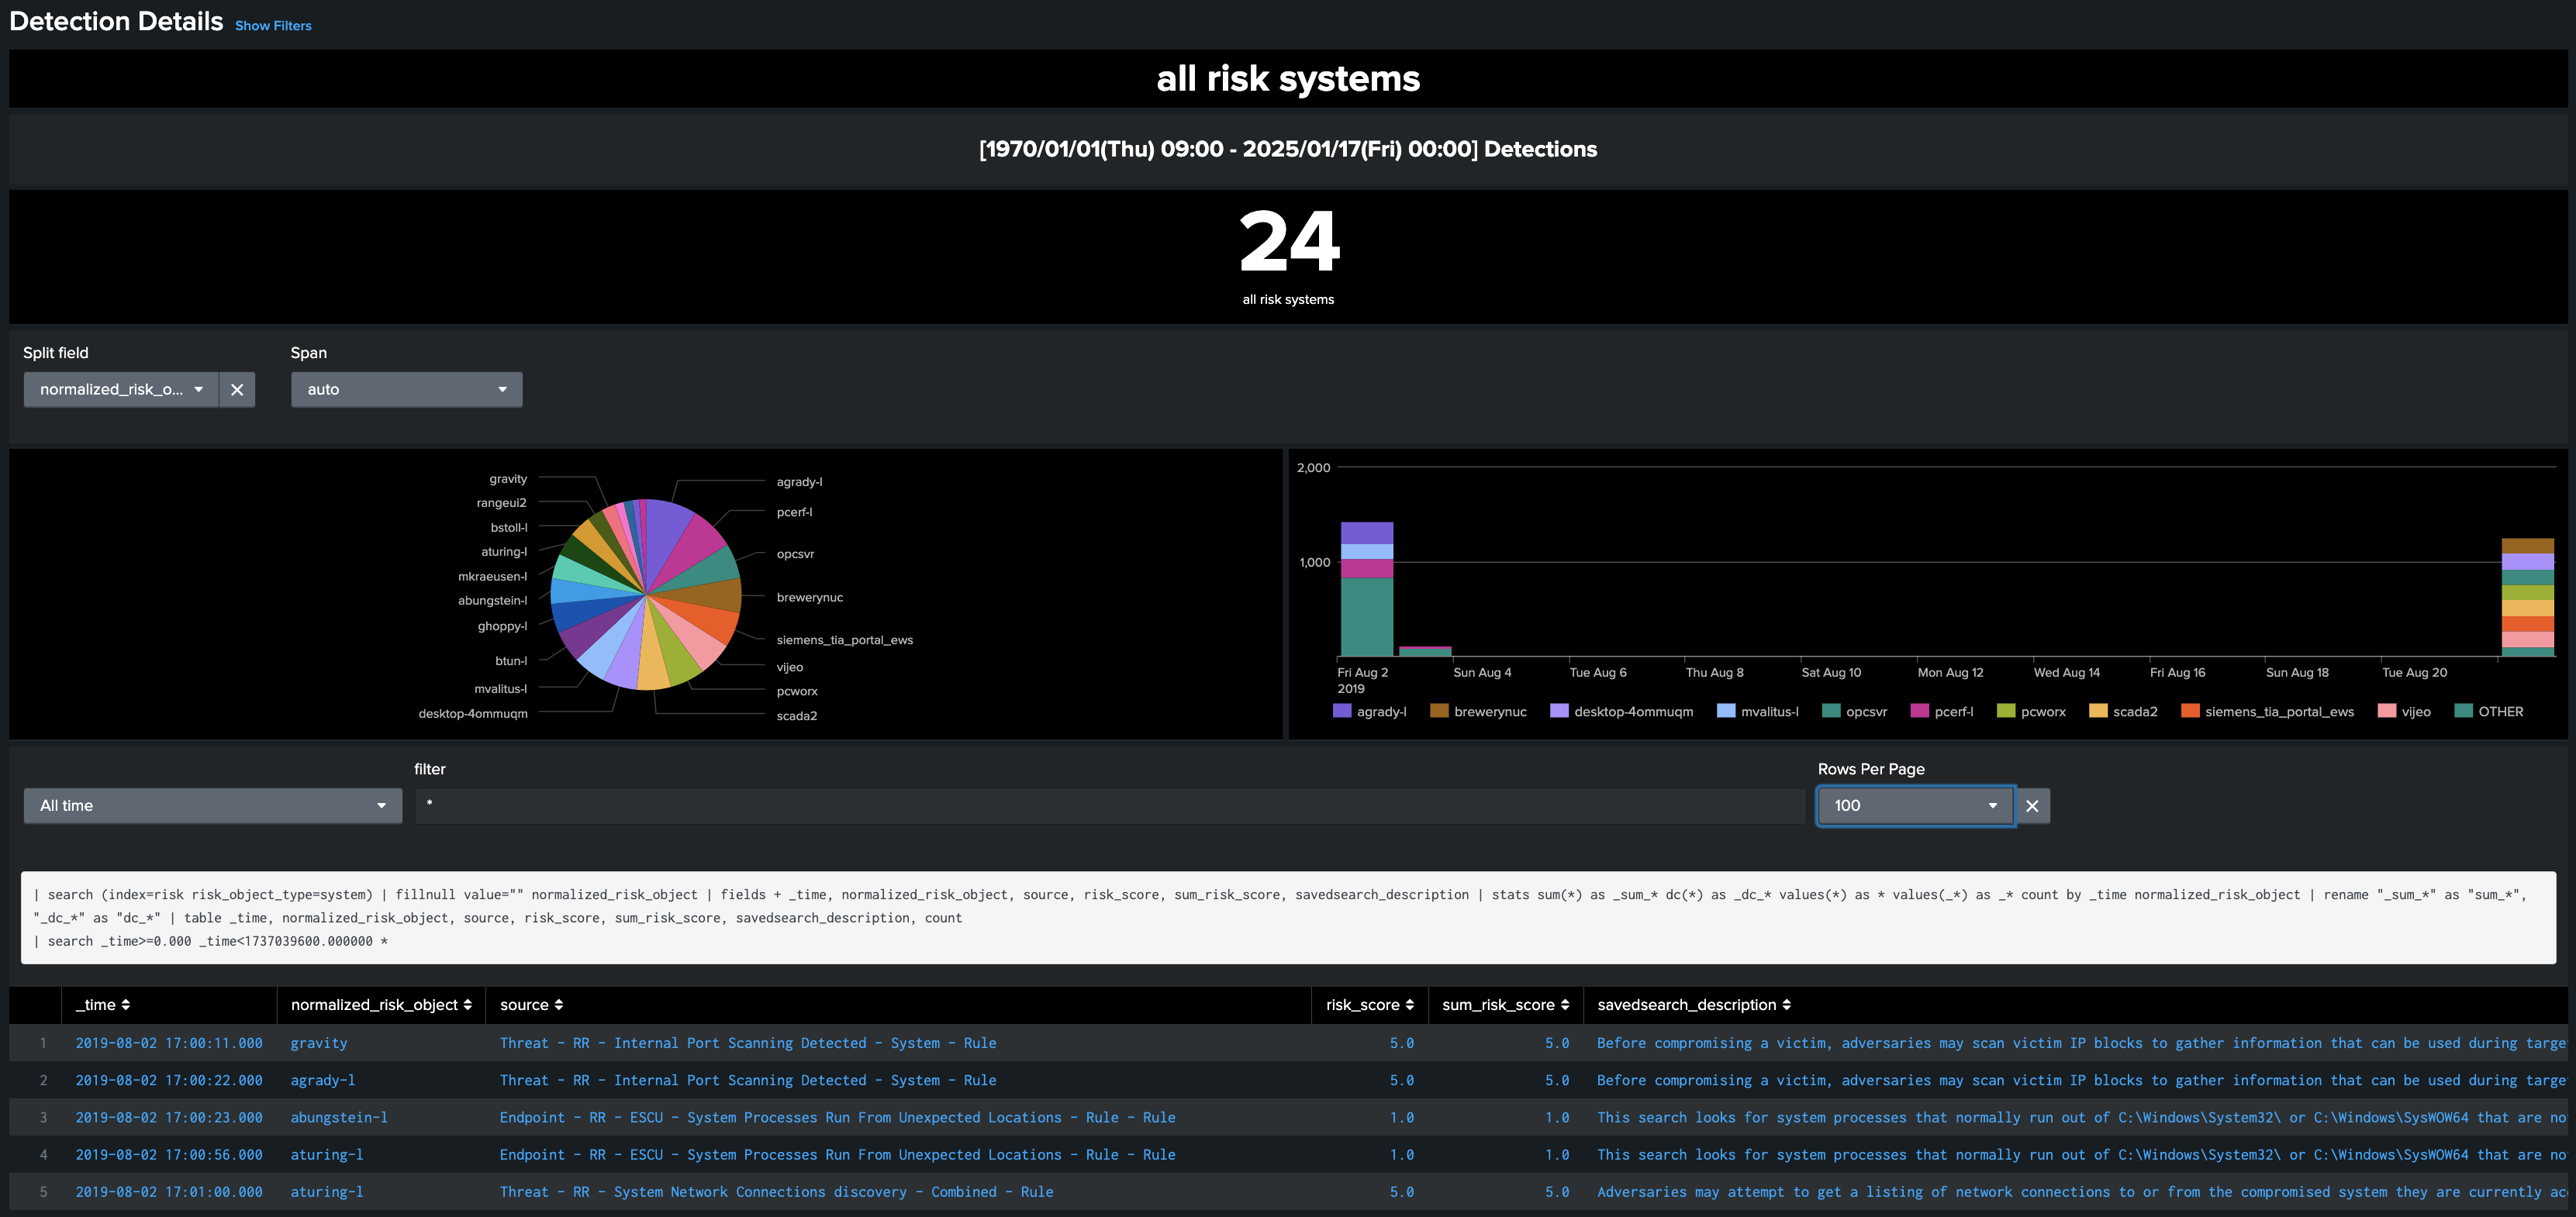Click the Tue Aug 20 axis label

click(2414, 673)
